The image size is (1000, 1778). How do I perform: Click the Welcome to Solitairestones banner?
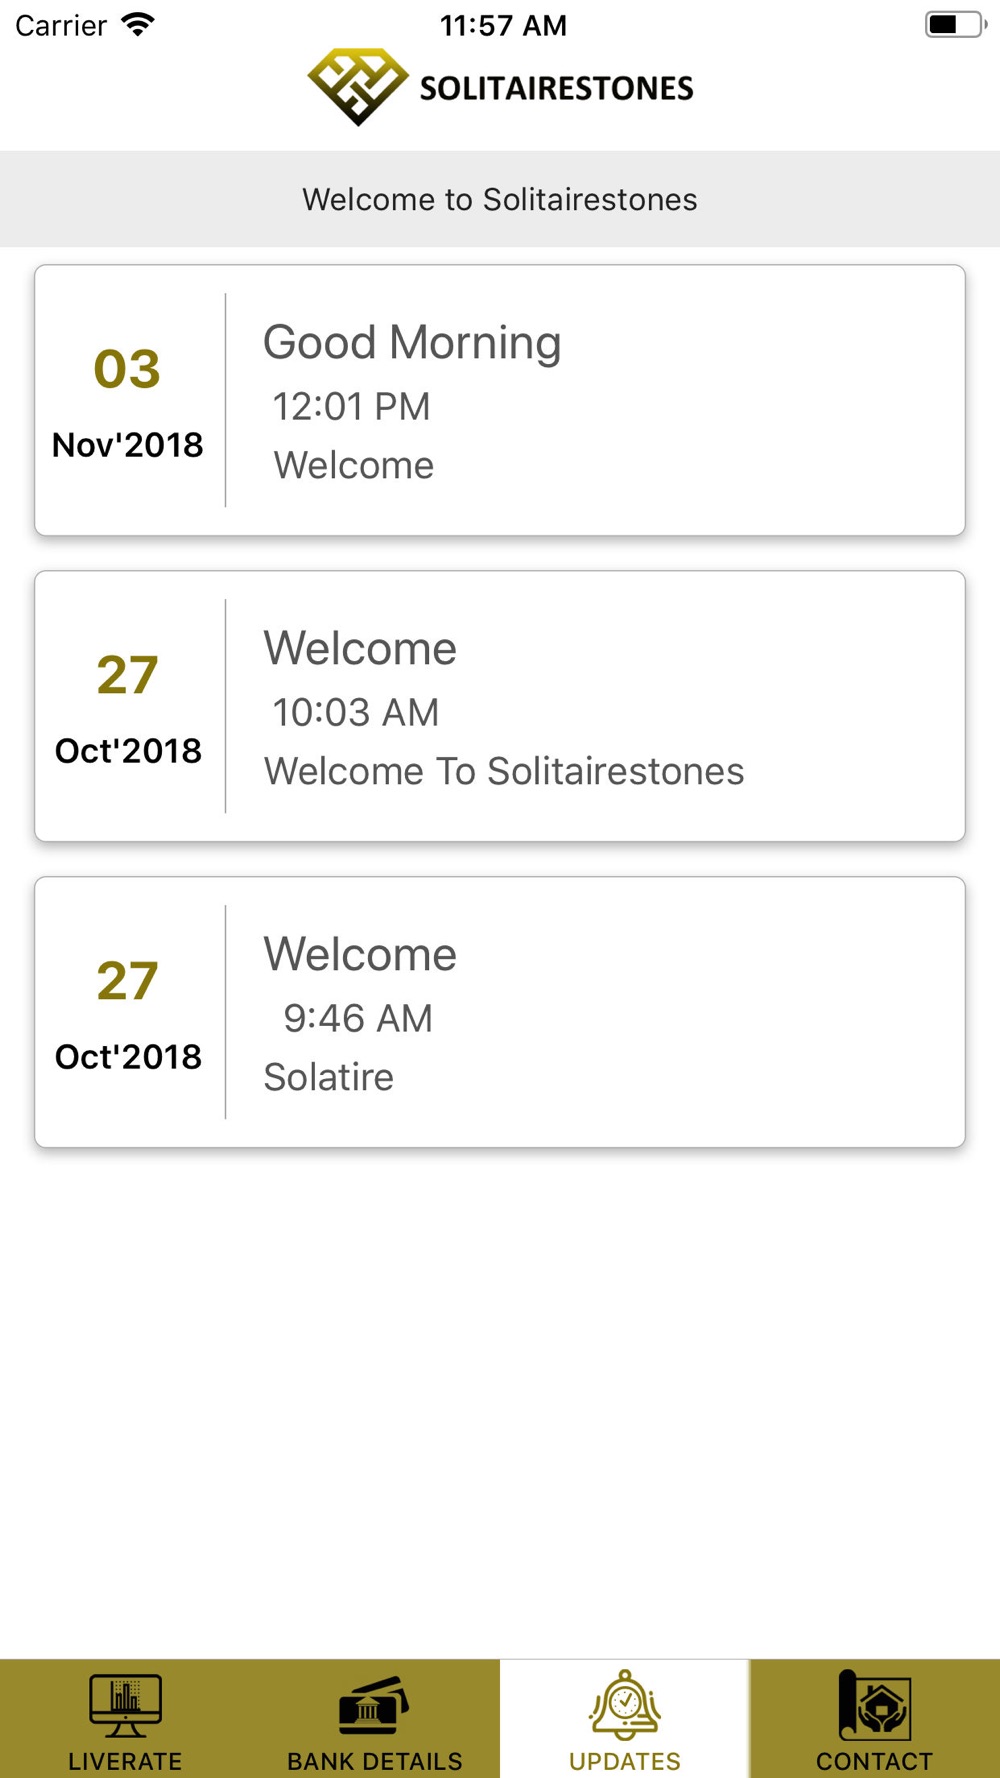pyautogui.click(x=500, y=199)
